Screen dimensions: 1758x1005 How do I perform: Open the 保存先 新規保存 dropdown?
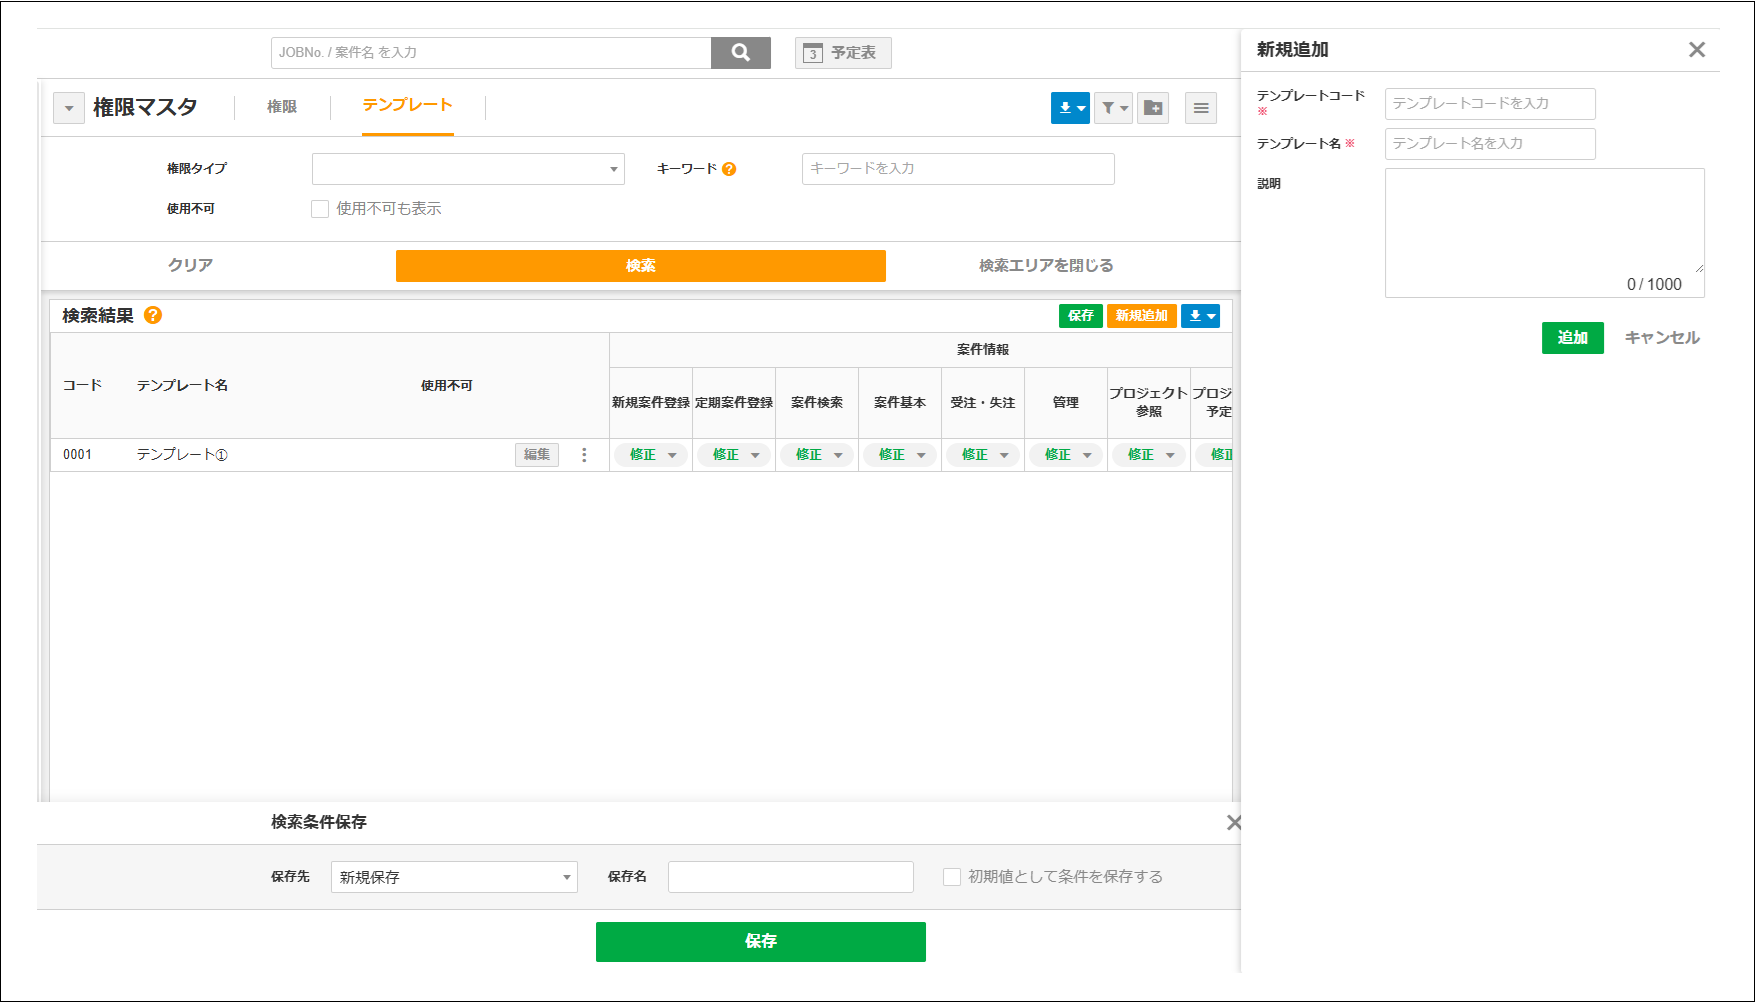tap(454, 877)
